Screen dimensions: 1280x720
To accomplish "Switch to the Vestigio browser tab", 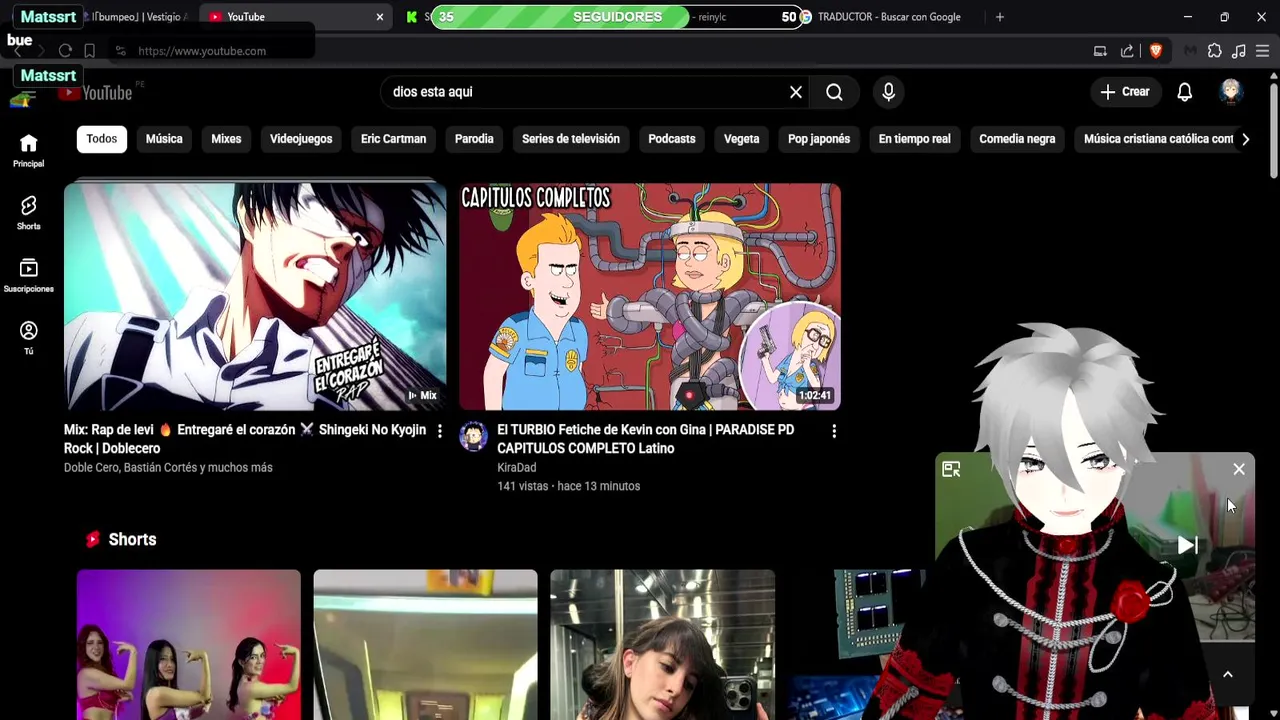I will click(140, 17).
